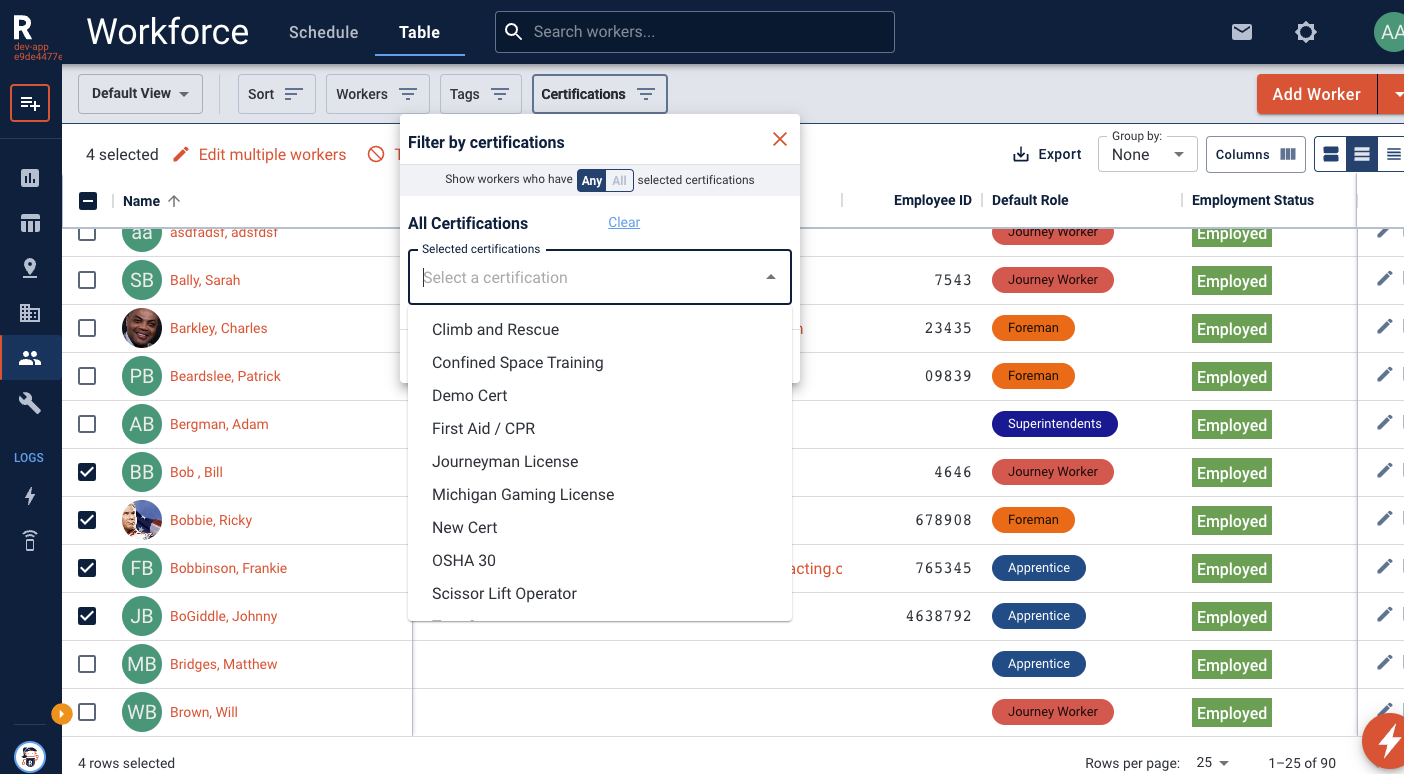
Task: Check the Bally, Sarah row checkbox
Action: point(87,280)
